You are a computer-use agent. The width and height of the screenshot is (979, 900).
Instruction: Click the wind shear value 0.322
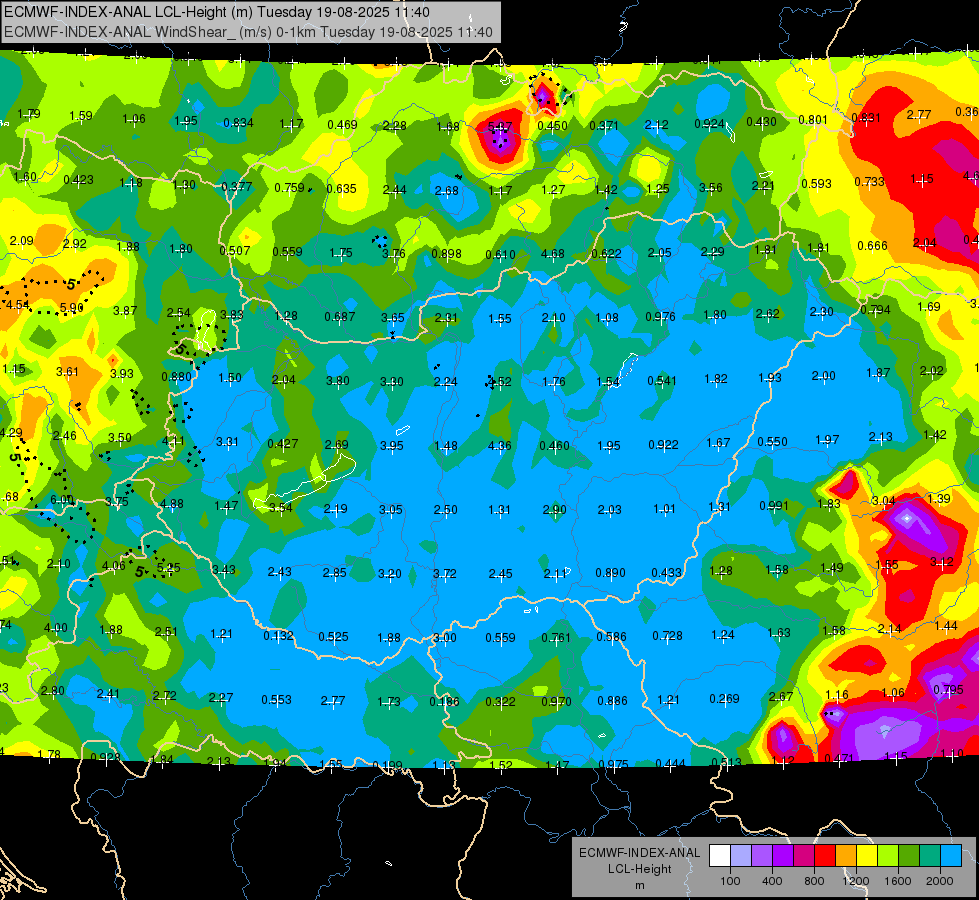click(x=501, y=701)
